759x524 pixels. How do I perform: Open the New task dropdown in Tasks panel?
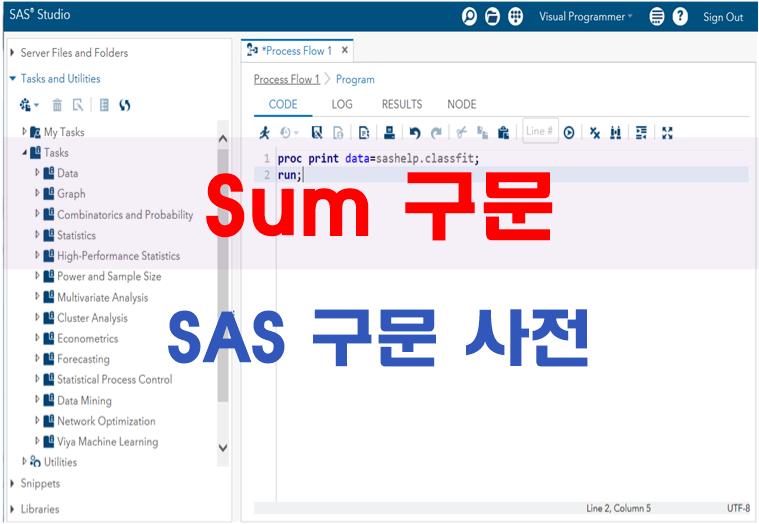pyautogui.click(x=29, y=105)
